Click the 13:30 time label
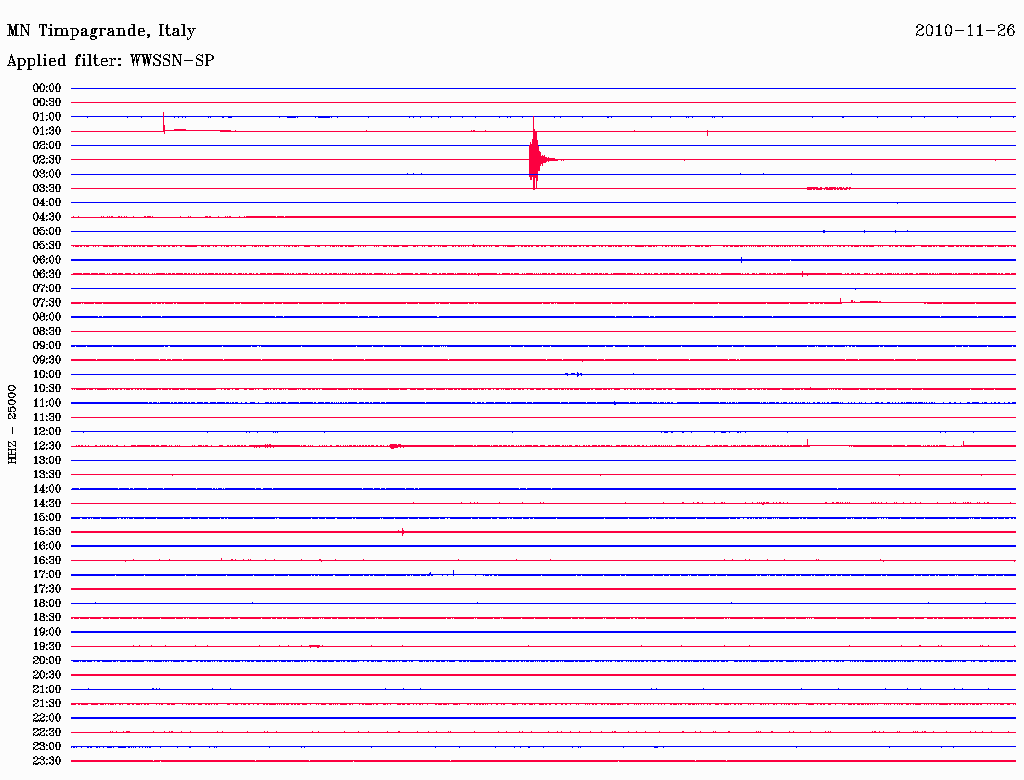 (46, 474)
